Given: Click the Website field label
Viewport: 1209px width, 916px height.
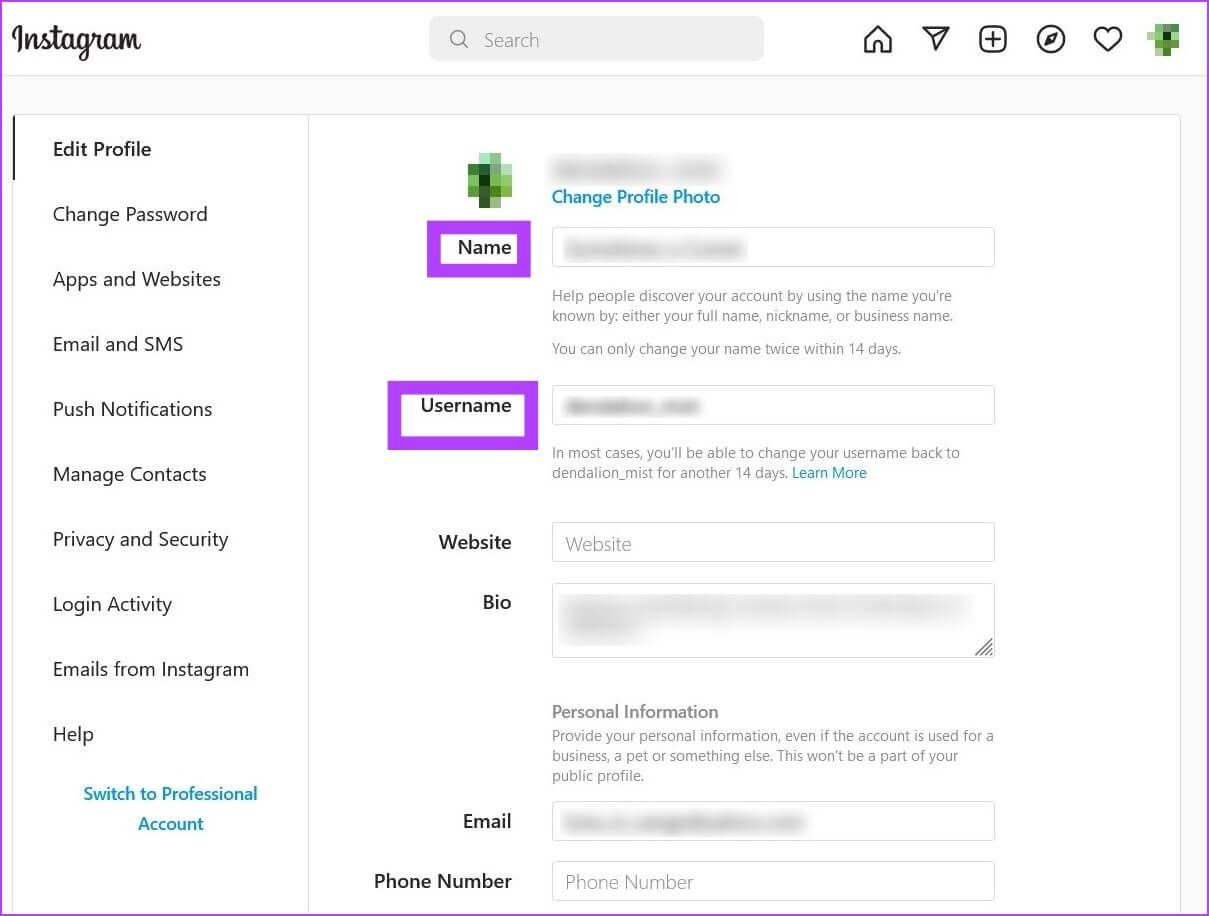Looking at the screenshot, I should click(475, 542).
